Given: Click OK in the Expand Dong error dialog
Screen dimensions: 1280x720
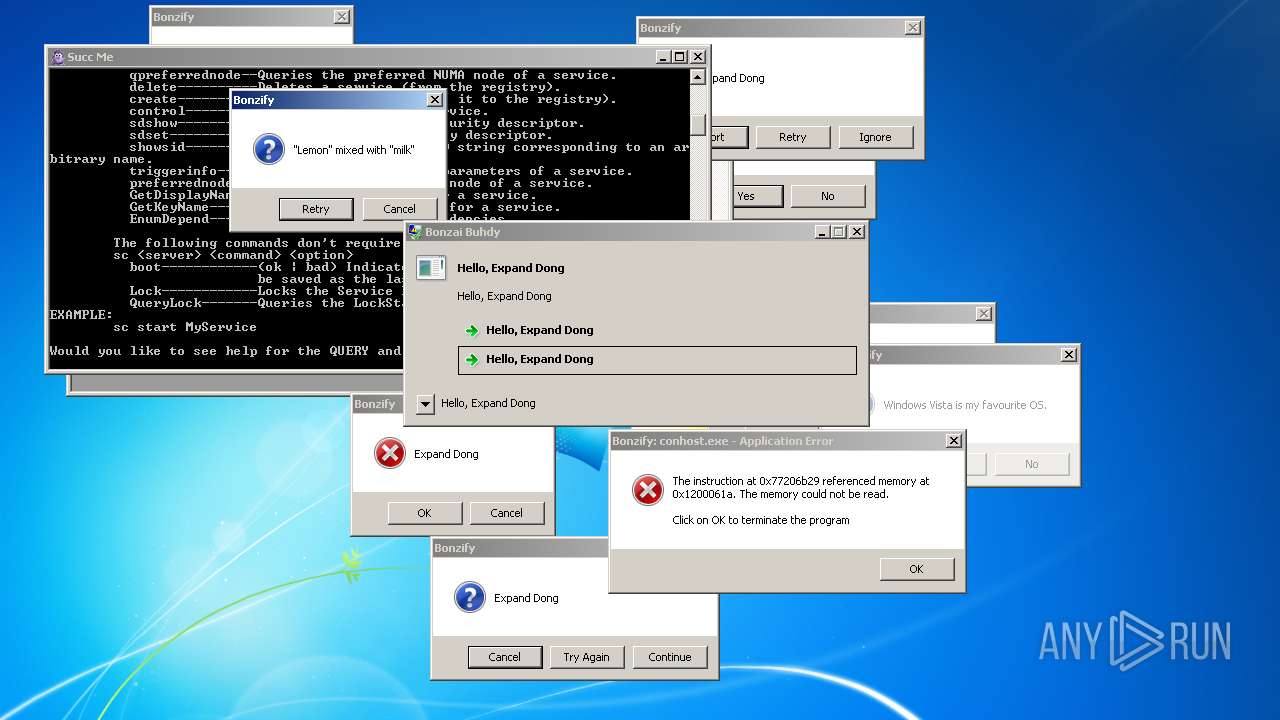Looking at the screenshot, I should click(424, 513).
